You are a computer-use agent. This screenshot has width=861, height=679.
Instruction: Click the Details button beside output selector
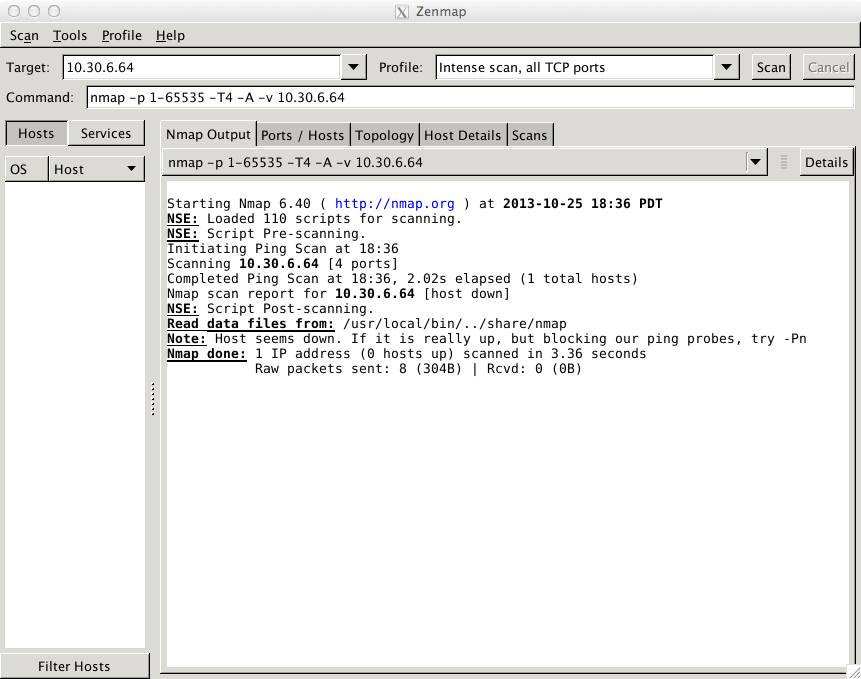pos(826,163)
